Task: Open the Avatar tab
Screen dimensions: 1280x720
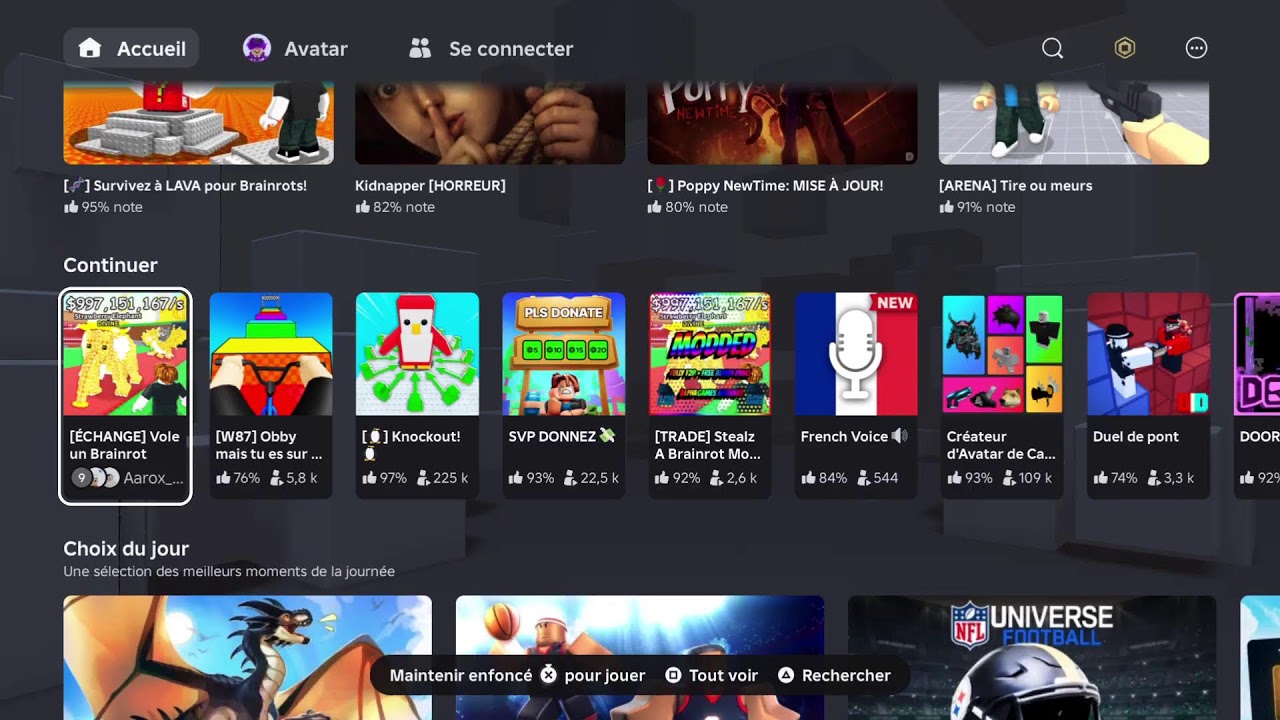Action: point(295,48)
